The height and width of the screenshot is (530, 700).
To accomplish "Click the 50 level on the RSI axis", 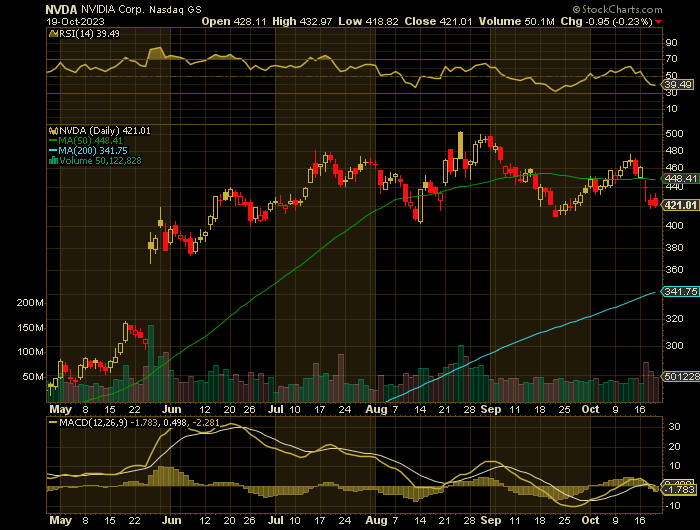I will pos(671,75).
